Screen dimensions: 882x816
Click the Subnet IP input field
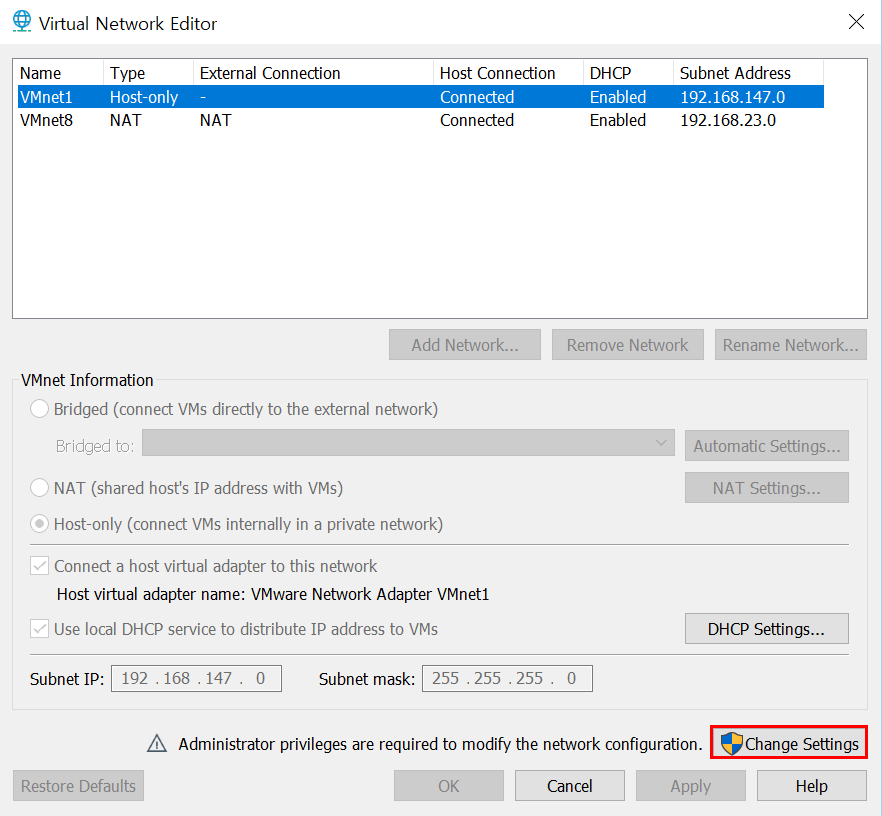click(x=196, y=678)
